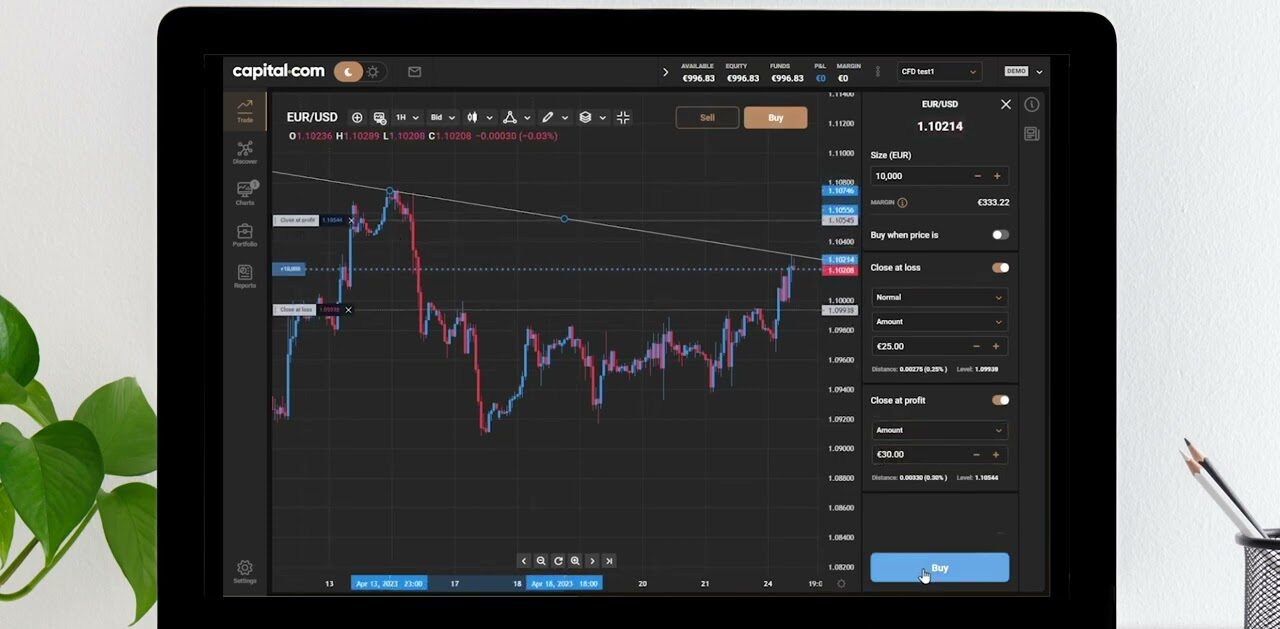Click the scroll chart left arrow
This screenshot has height=629, width=1280.
pyautogui.click(x=524, y=561)
